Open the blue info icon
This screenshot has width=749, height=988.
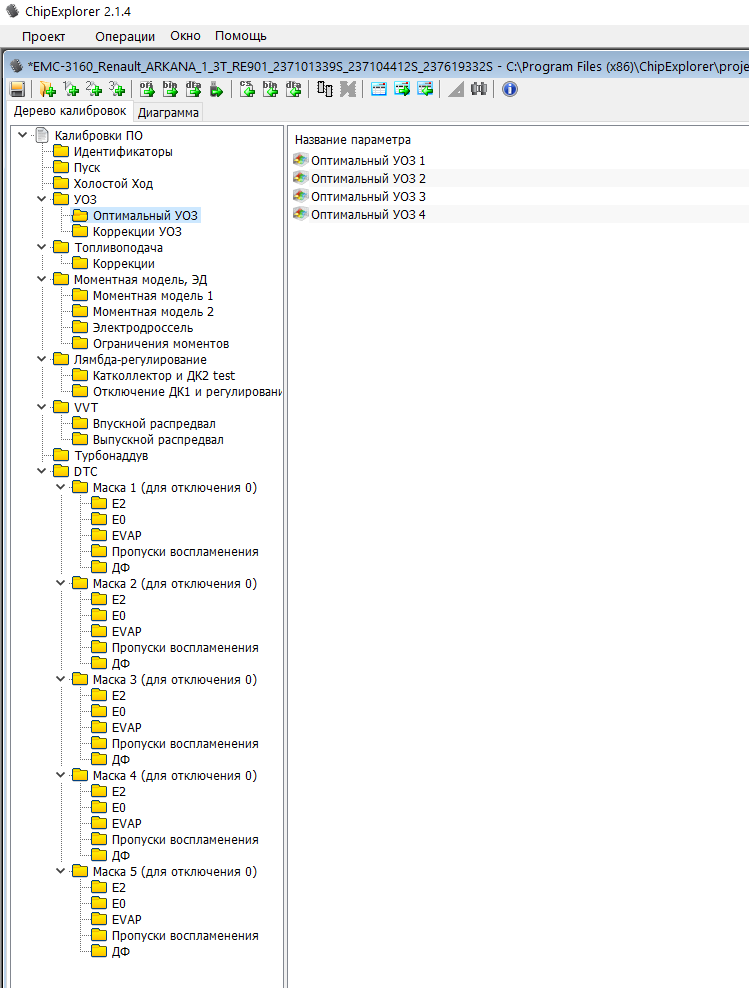510,89
